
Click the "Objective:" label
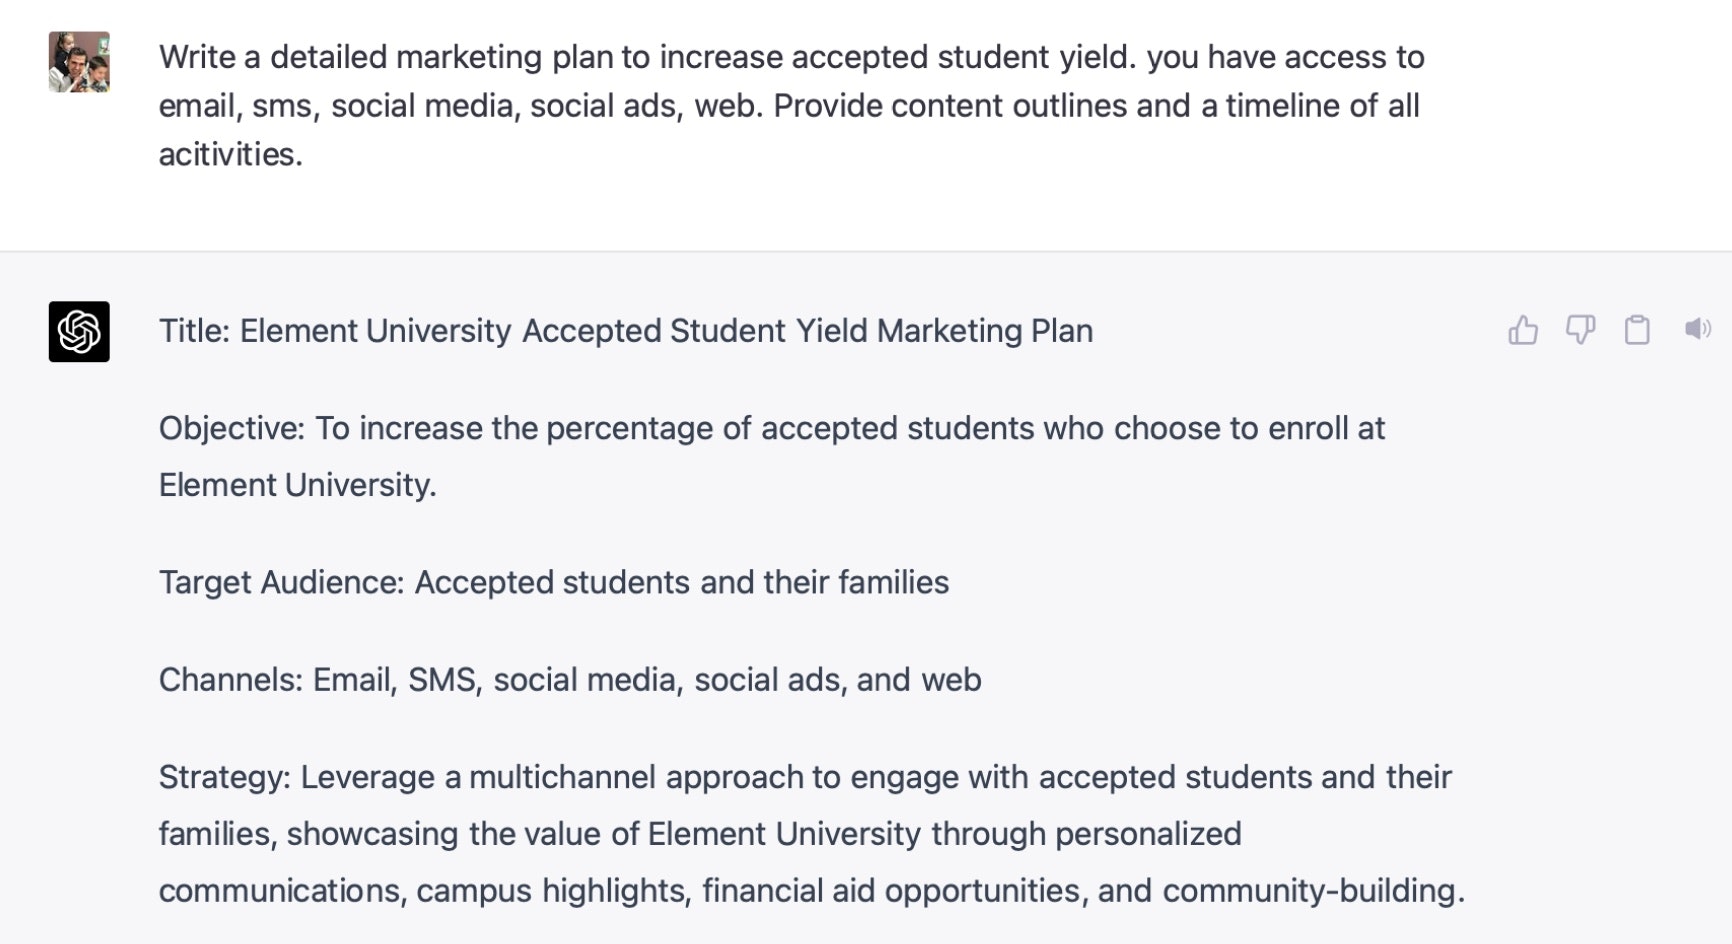231,428
